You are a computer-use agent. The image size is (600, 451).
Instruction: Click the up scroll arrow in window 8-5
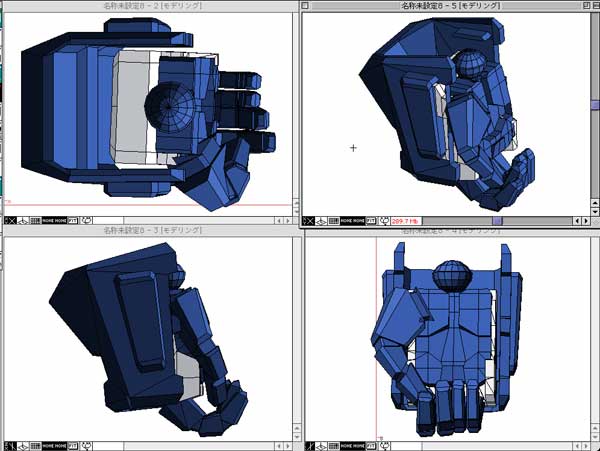[x=595, y=203]
